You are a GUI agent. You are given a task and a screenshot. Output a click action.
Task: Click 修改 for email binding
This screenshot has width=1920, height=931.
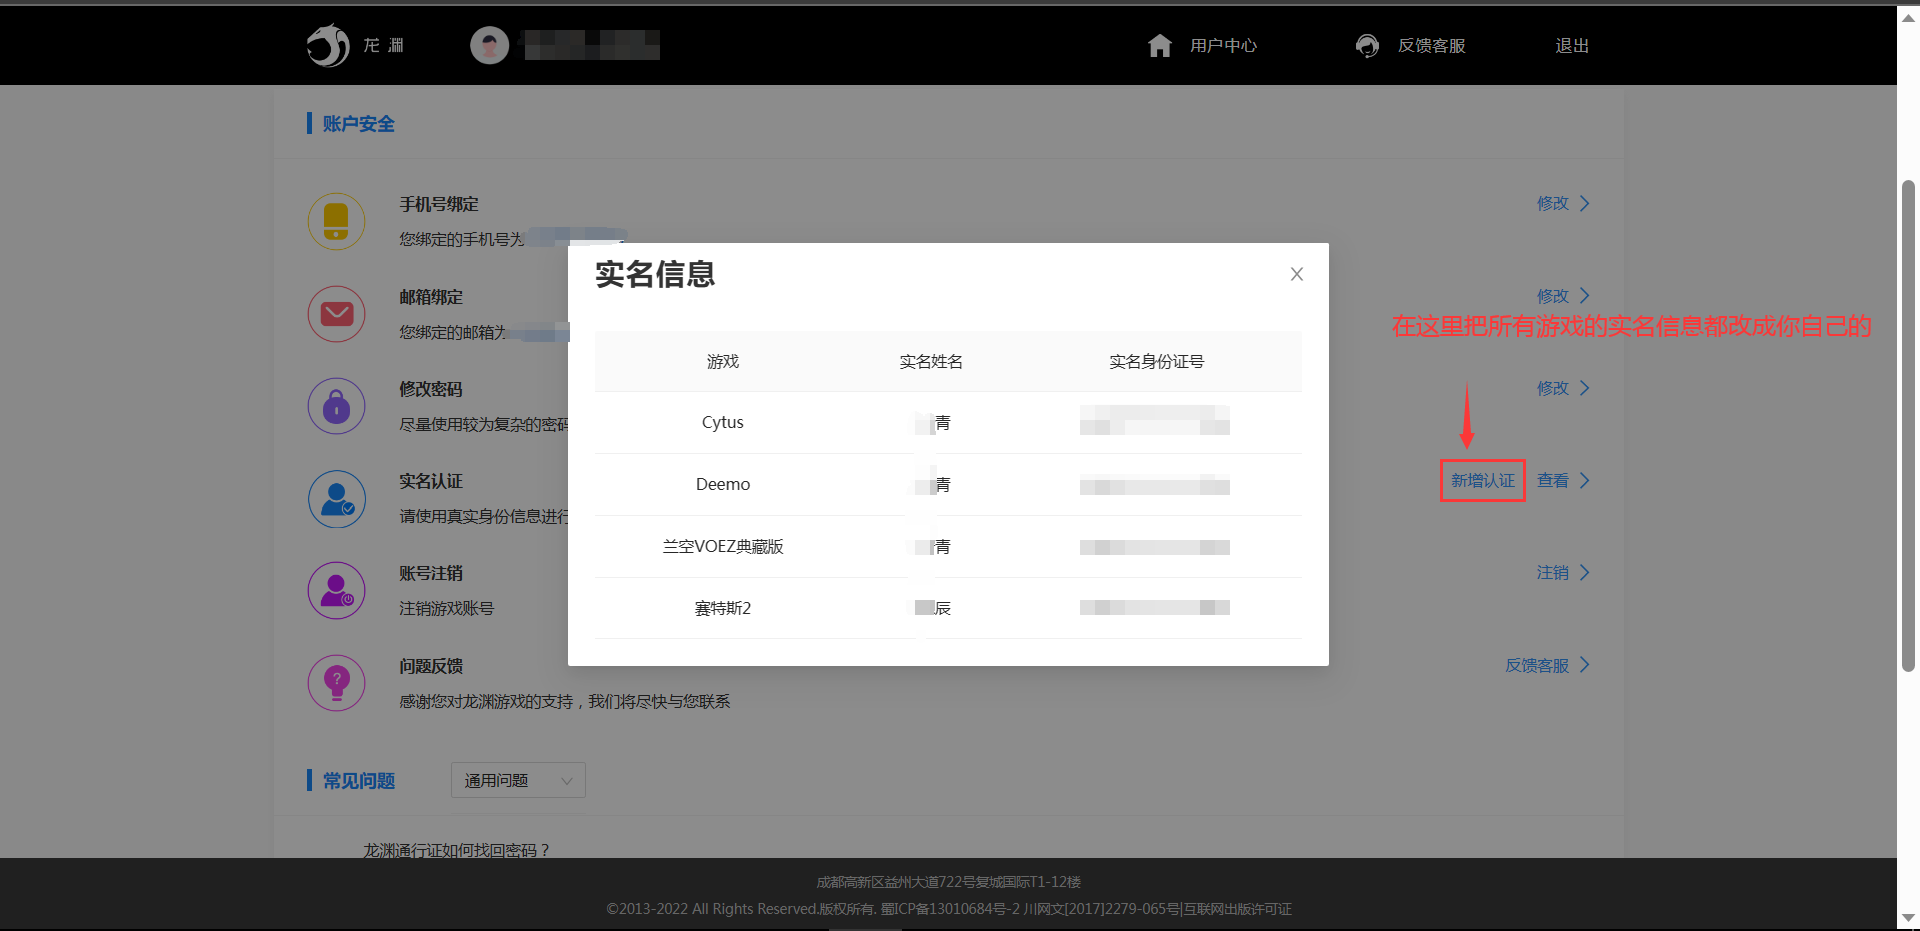[x=1553, y=296]
